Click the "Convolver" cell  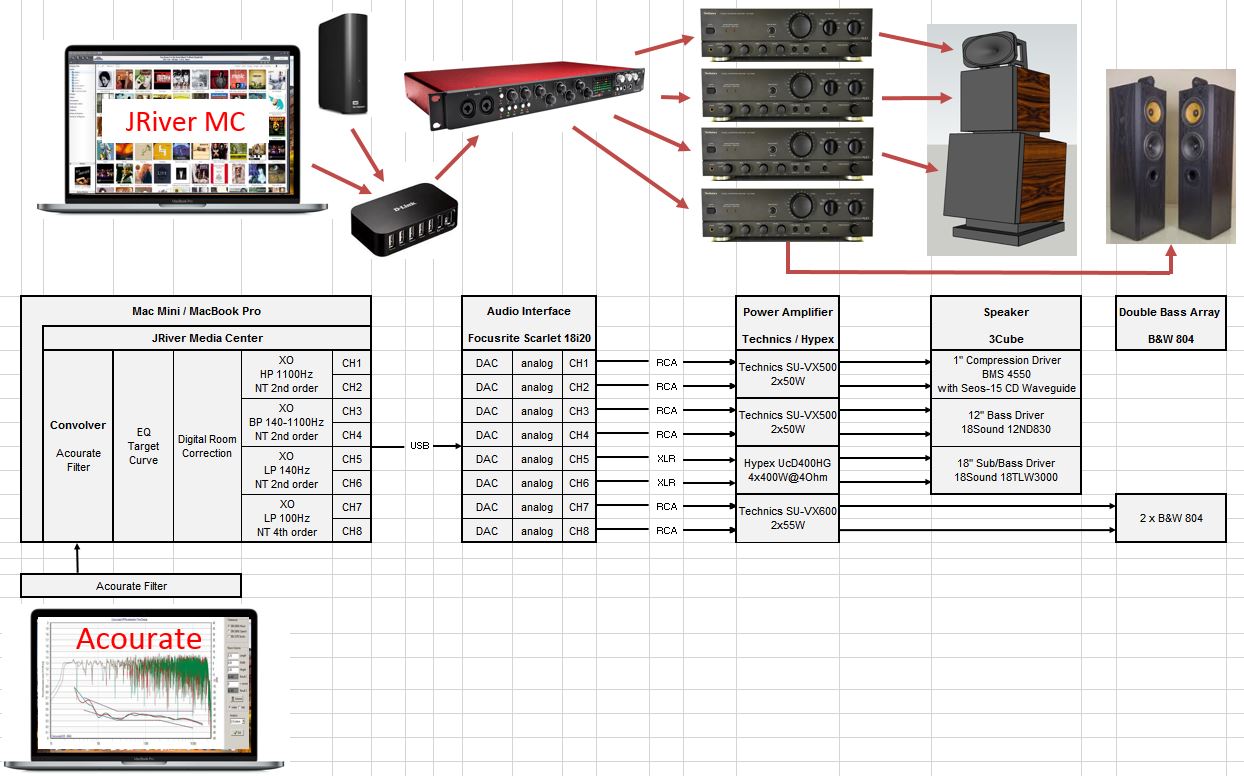pos(78,446)
